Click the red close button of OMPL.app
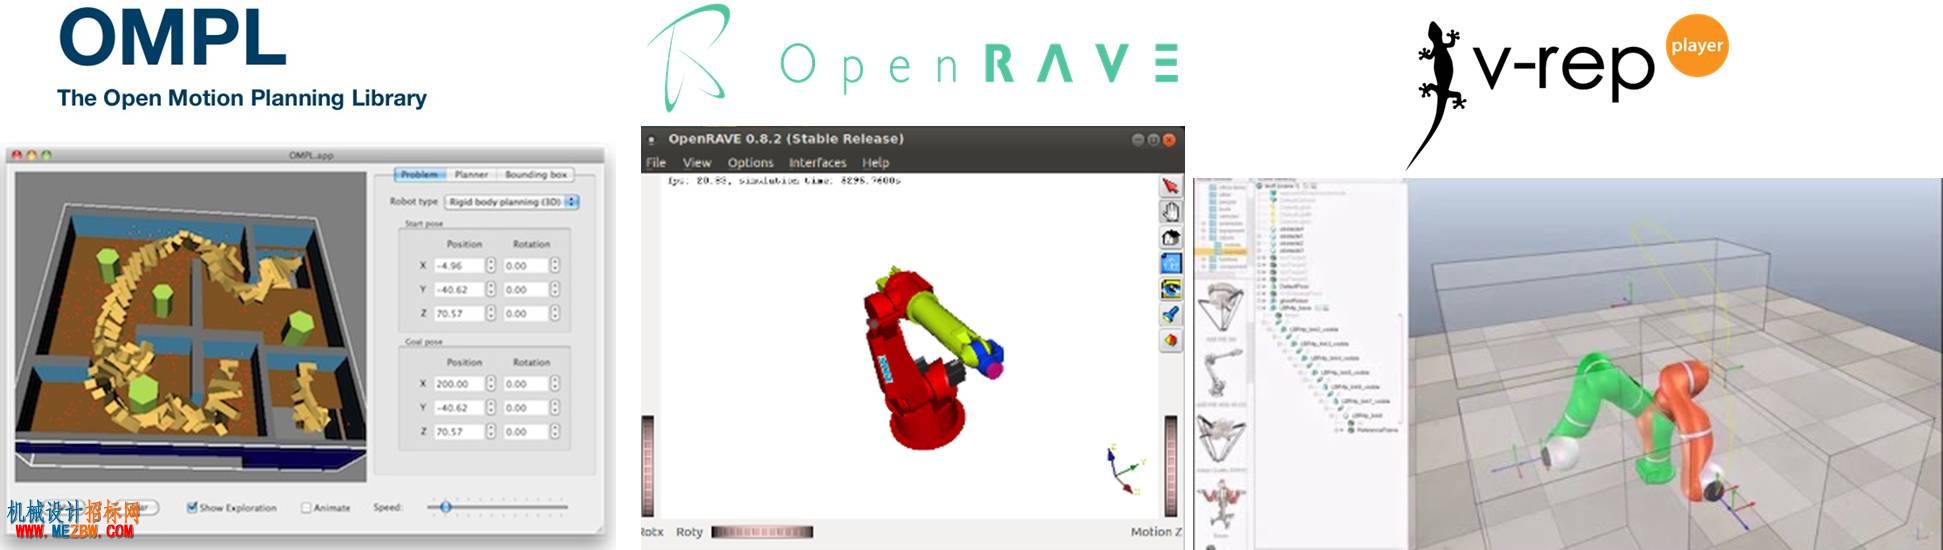Viewport: 1943px width, 550px height. point(17,155)
